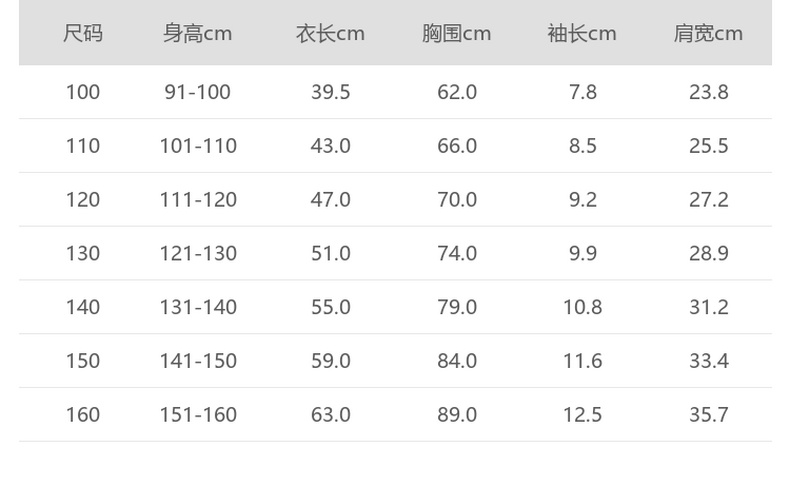This screenshot has height=485, width=790.
Task: Select the 10.8 sleeve length value
Action: (x=582, y=307)
